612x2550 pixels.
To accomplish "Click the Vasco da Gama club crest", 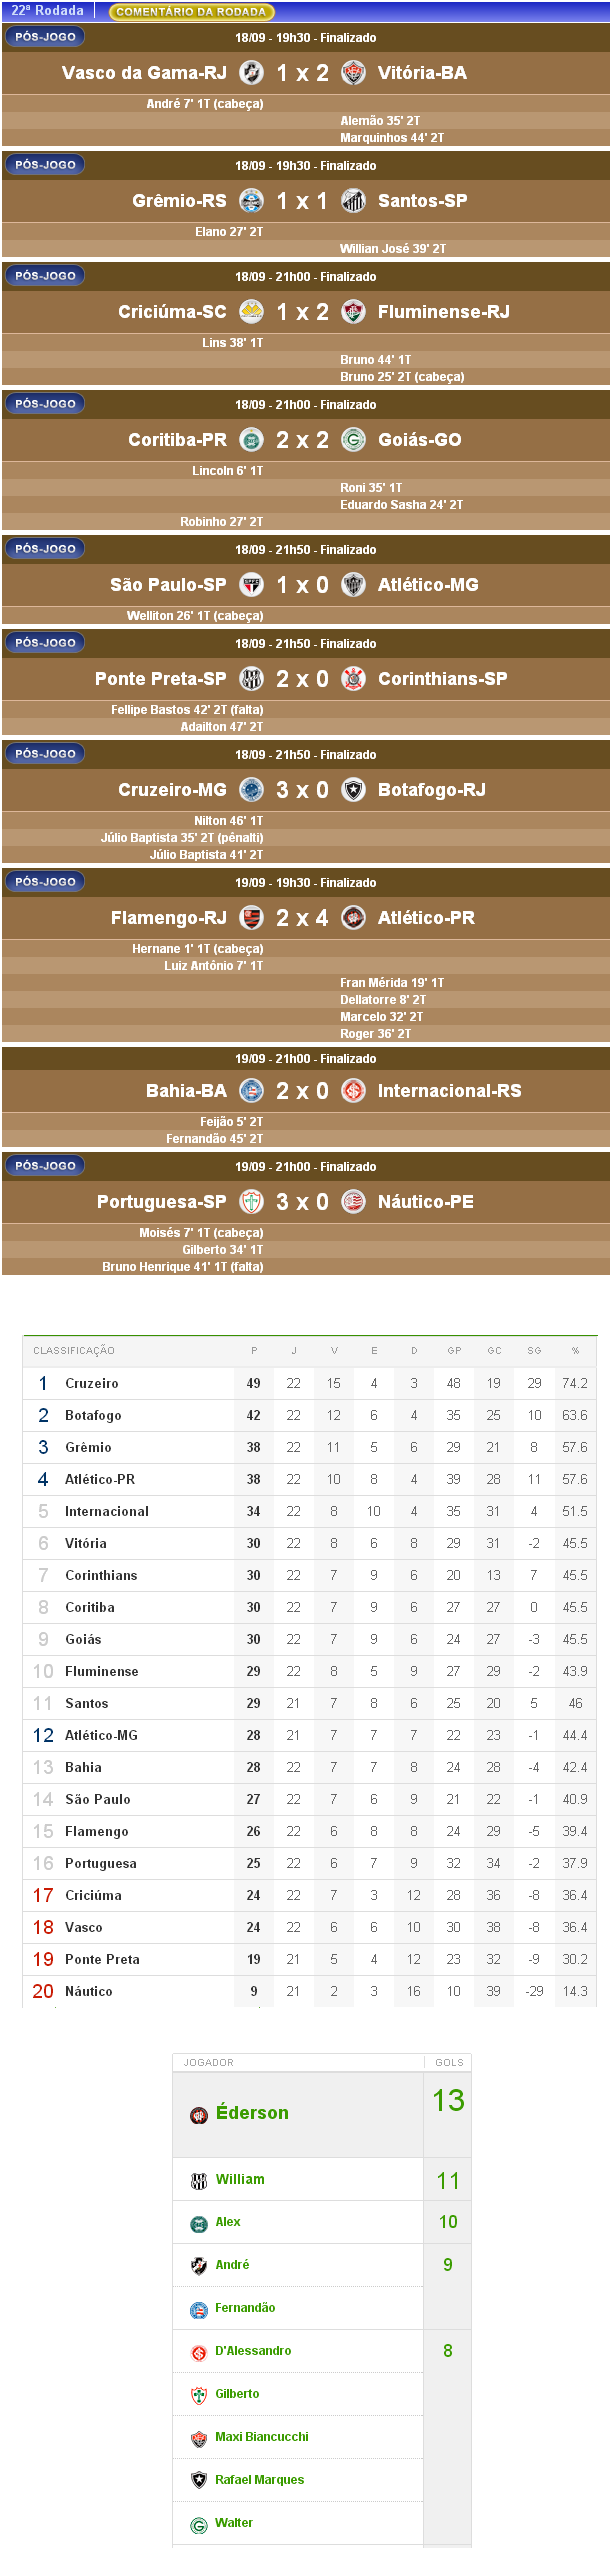I will 252,73.
